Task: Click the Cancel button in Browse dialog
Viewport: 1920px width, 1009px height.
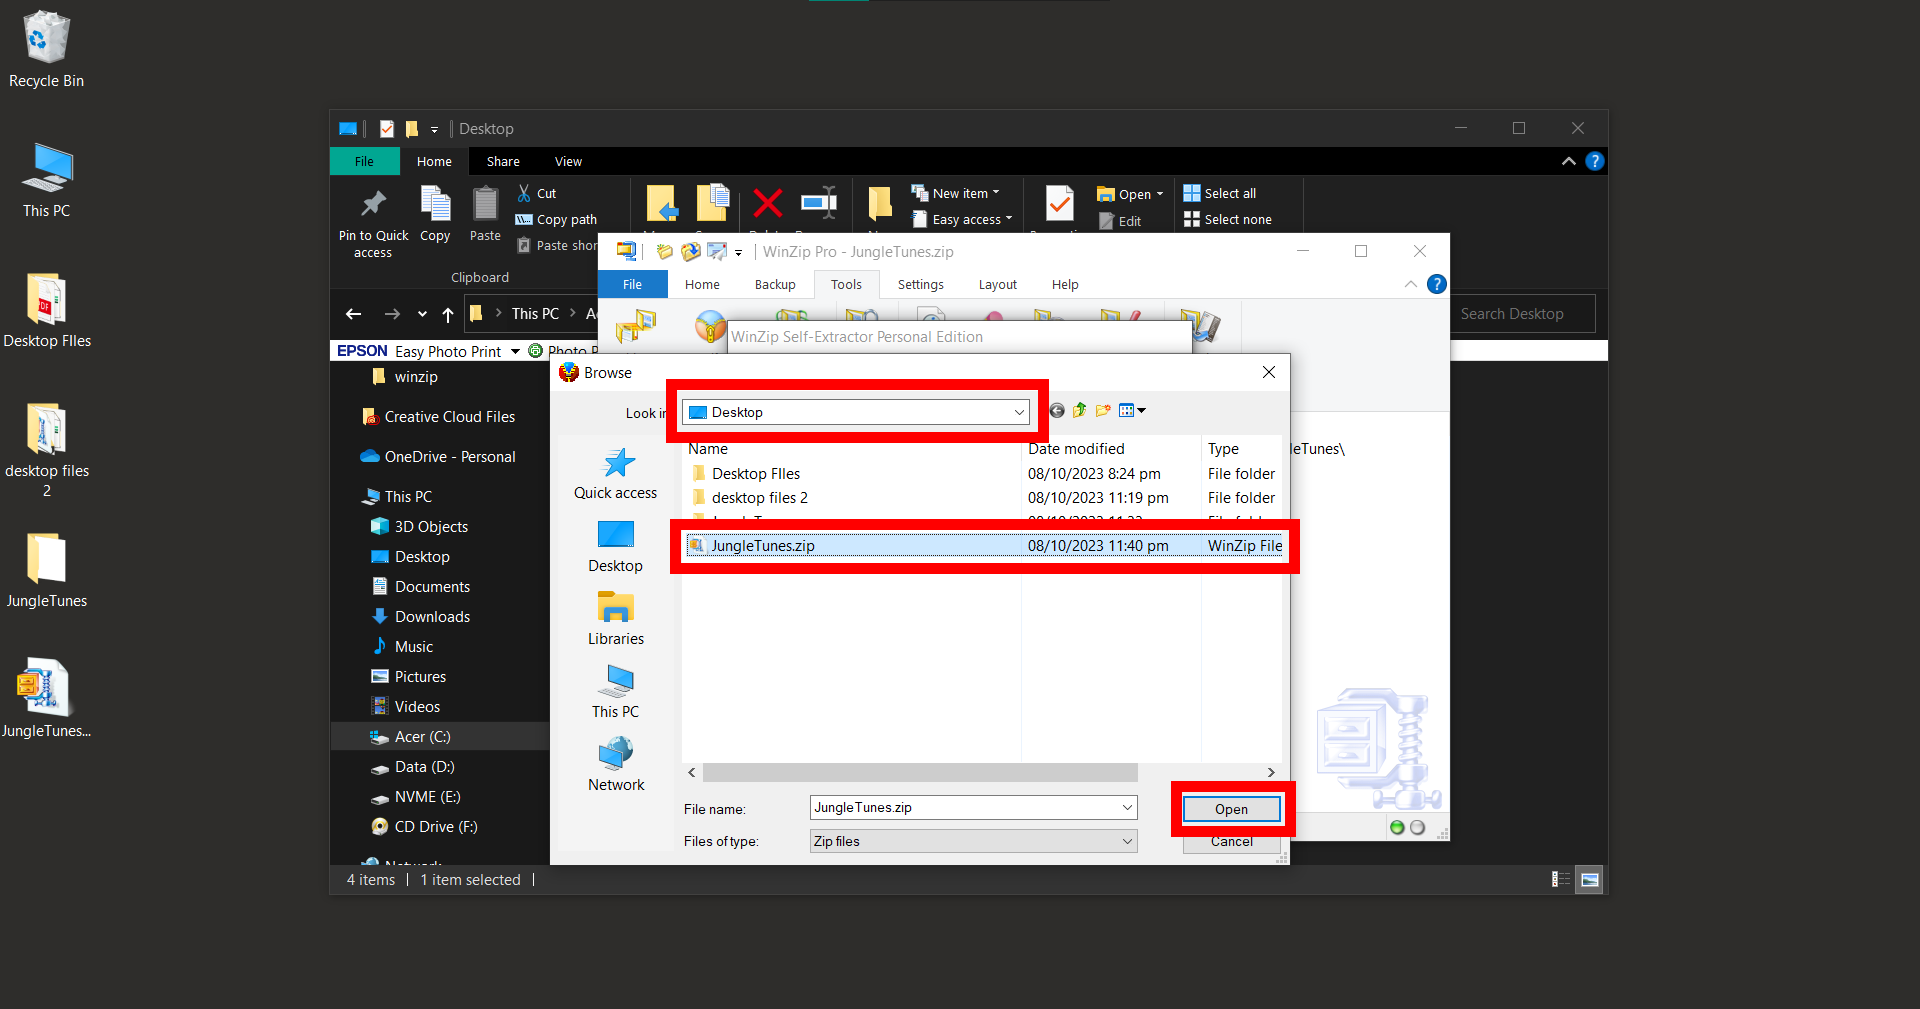Action: 1230,841
